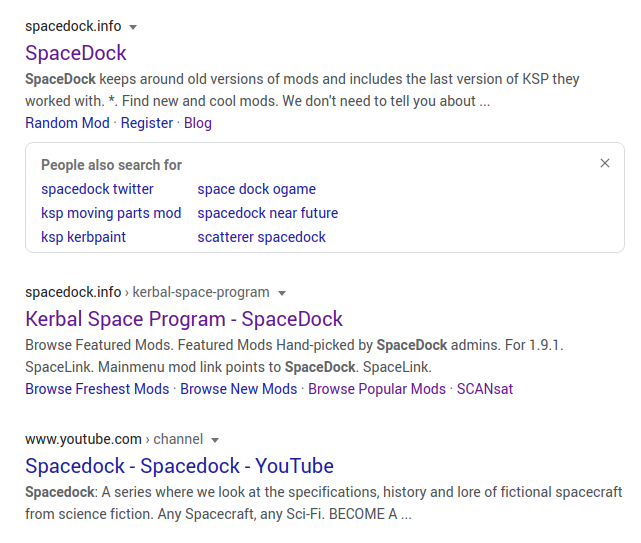Image resolution: width=641 pixels, height=543 pixels.
Task: Open dropdown arrow beside kerbal-space-program URL
Action: 282,293
